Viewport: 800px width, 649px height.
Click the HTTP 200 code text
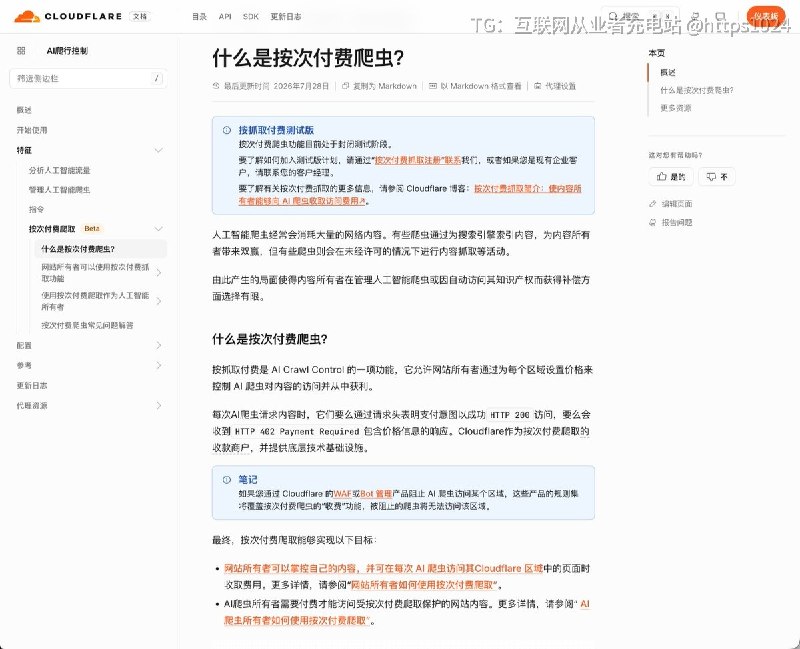(510, 415)
